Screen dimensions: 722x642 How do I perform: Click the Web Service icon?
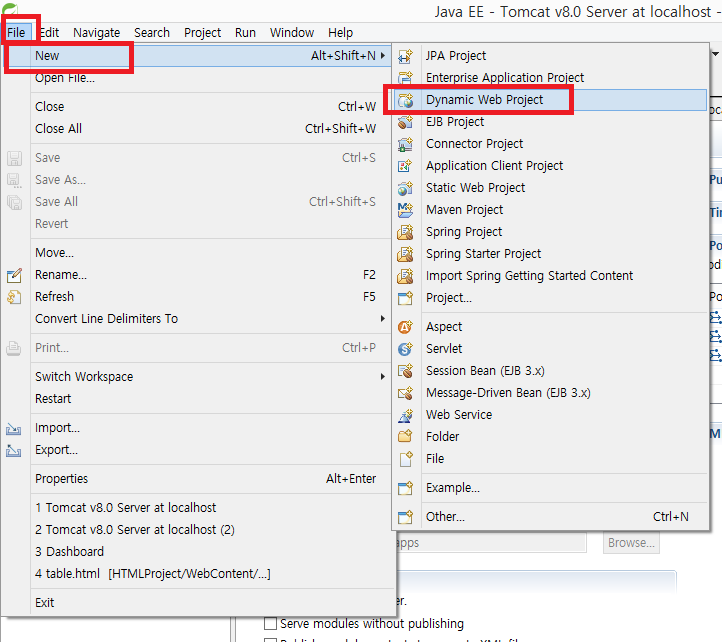tap(405, 415)
